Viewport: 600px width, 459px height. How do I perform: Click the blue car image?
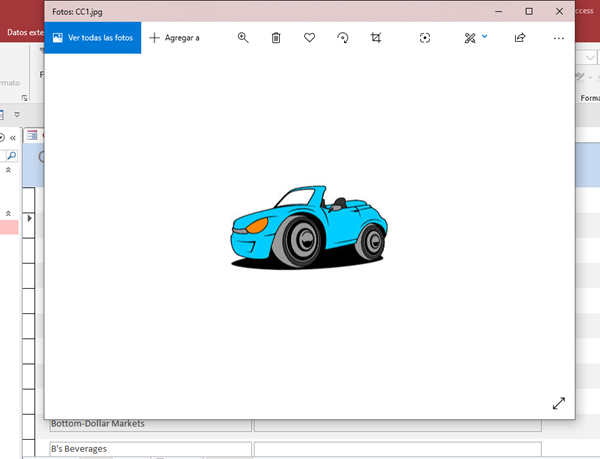tap(308, 227)
